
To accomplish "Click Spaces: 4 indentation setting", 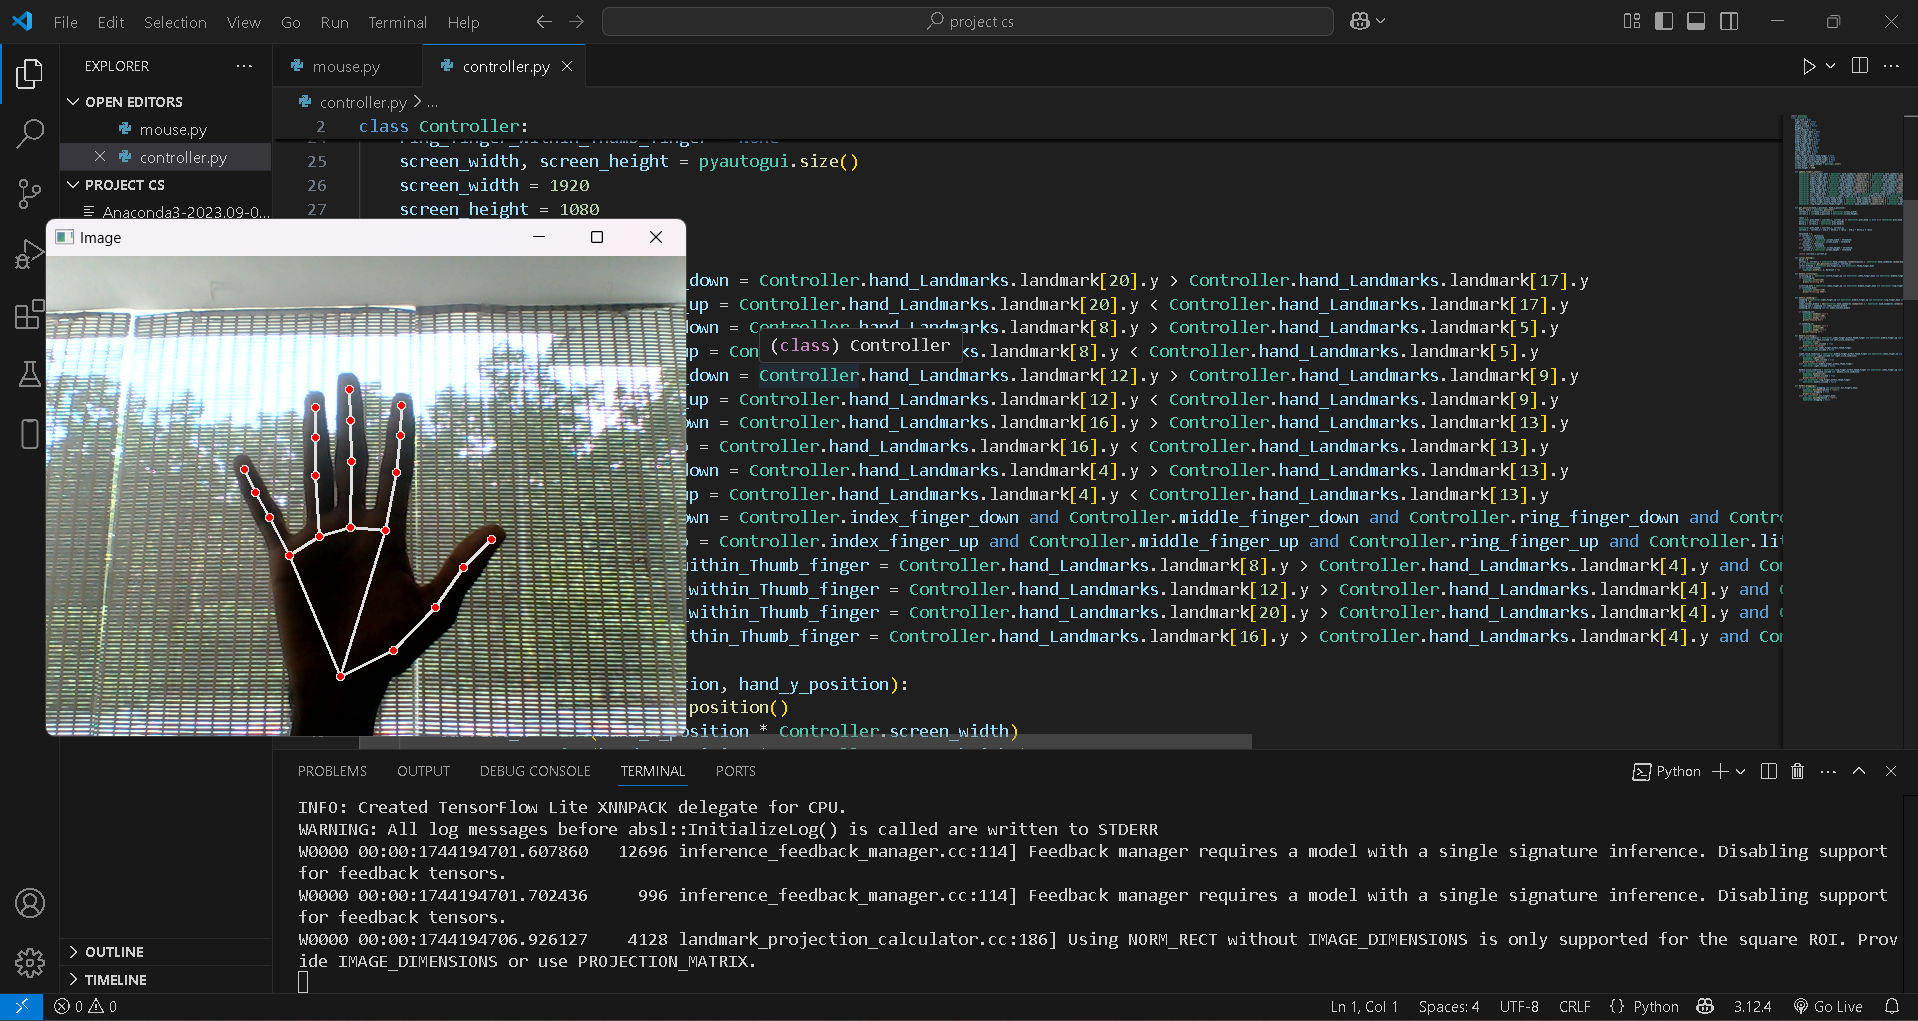I will click(x=1448, y=1007).
